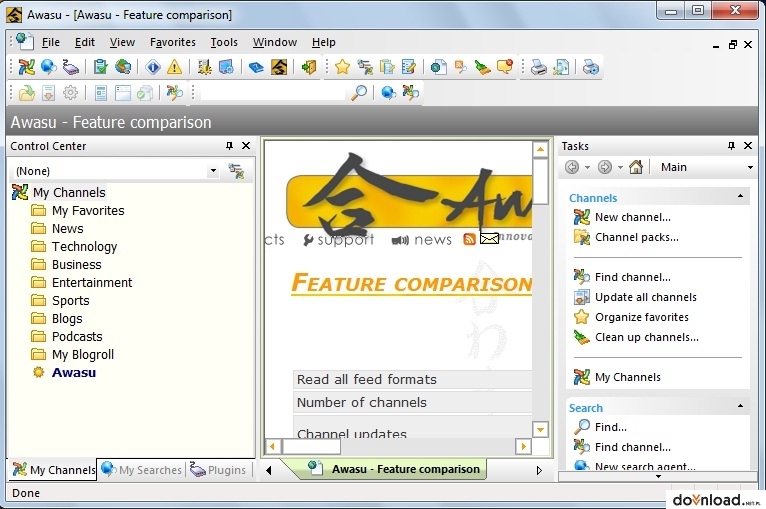Open Channel packs... in Tasks
This screenshot has width=766, height=509.
click(x=637, y=237)
